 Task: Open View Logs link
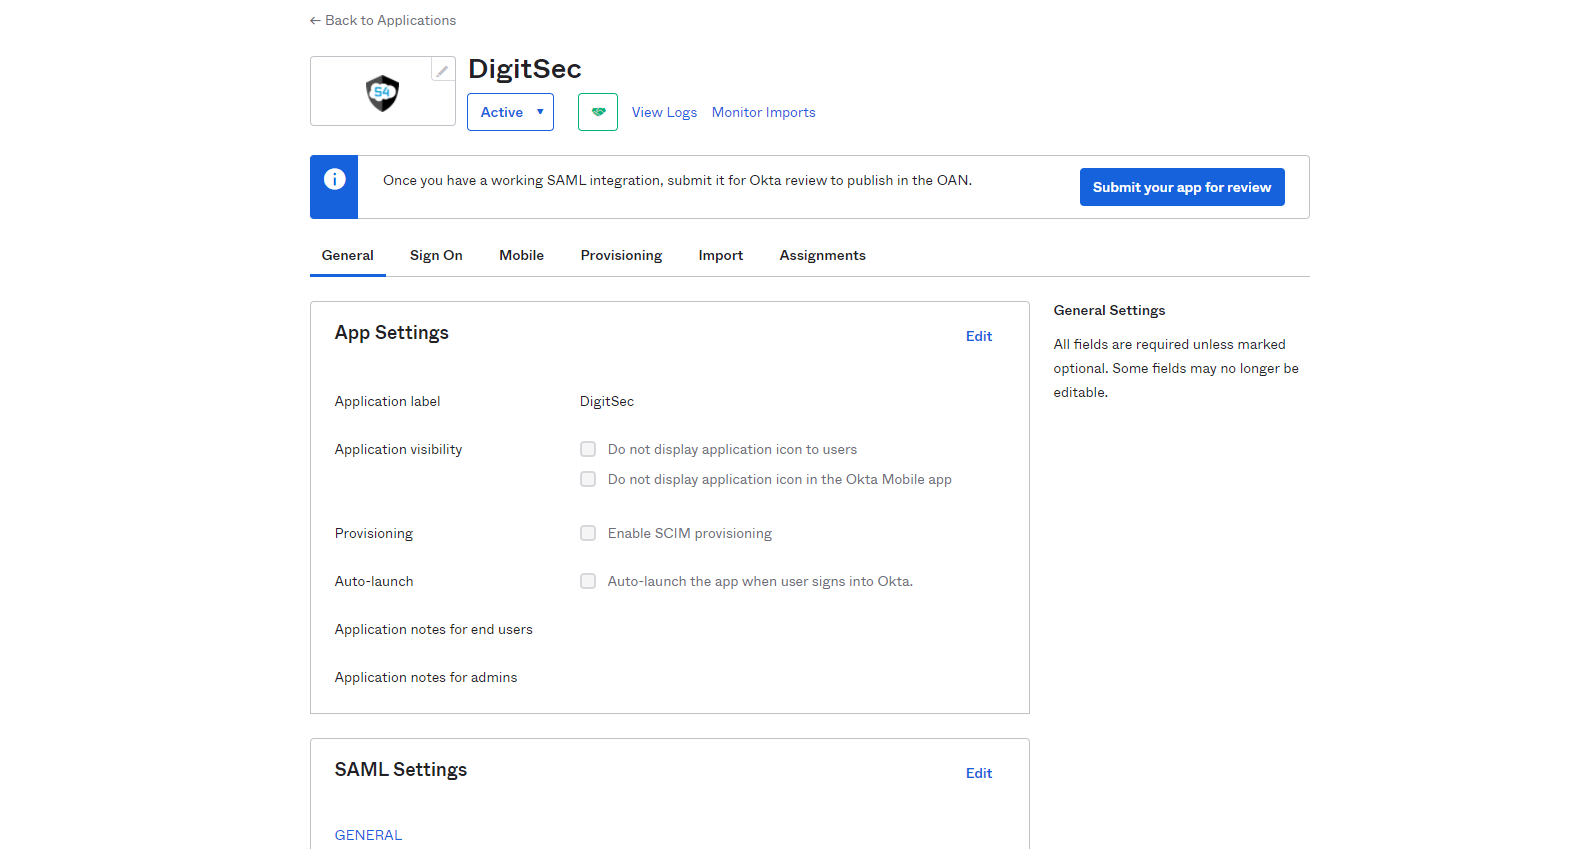(x=664, y=112)
